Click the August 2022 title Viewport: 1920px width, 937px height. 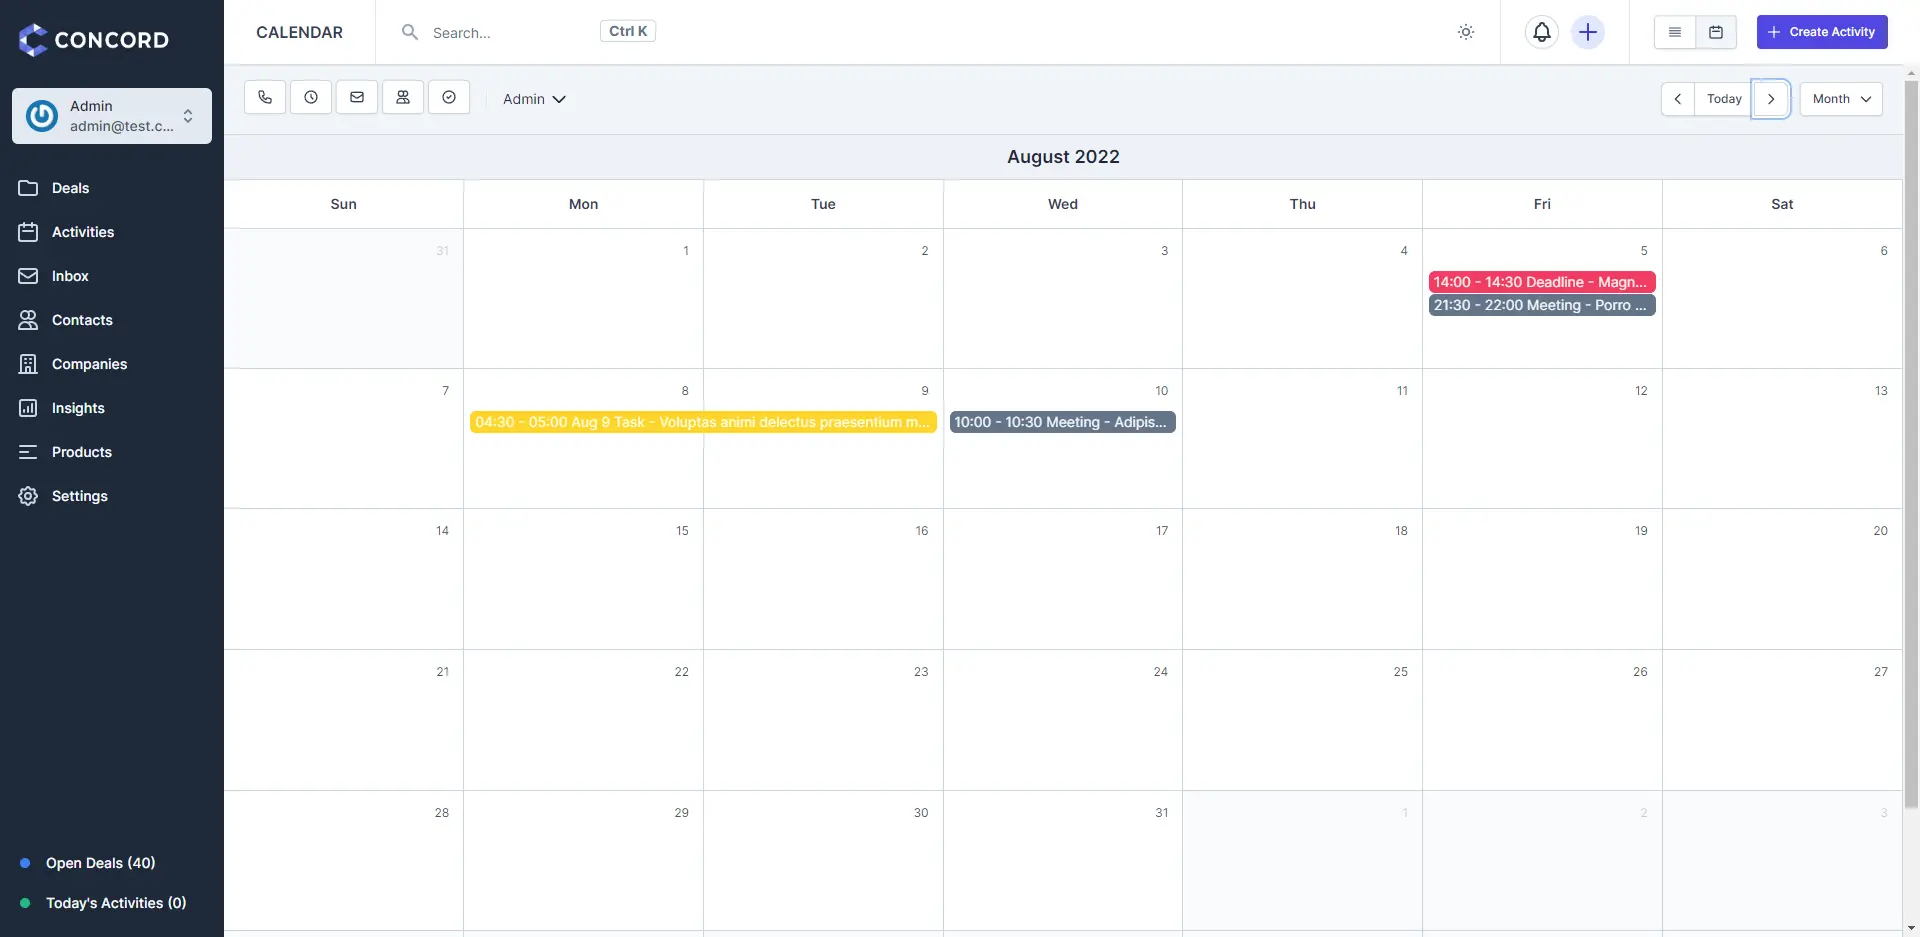coord(1063,157)
